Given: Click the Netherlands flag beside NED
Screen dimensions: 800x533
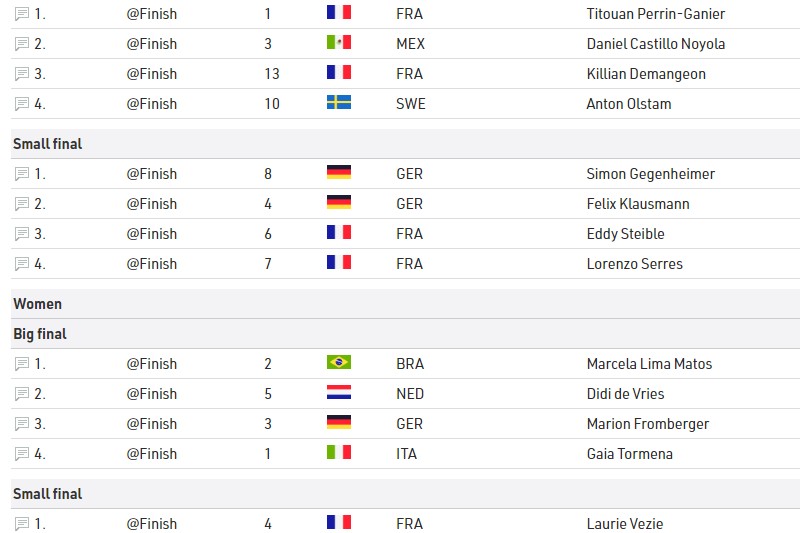Looking at the screenshot, I should pyautogui.click(x=339, y=392).
